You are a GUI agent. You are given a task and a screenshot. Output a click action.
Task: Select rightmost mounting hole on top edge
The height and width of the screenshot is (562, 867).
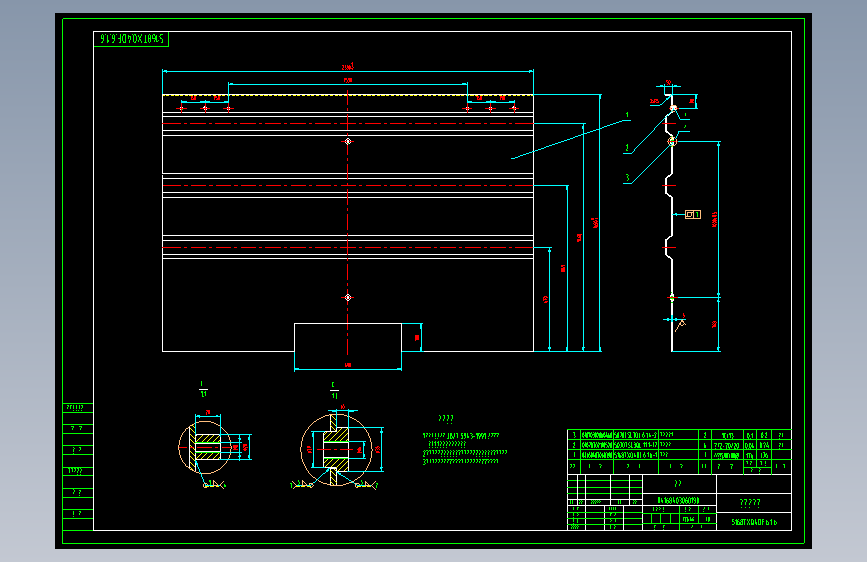click(514, 108)
